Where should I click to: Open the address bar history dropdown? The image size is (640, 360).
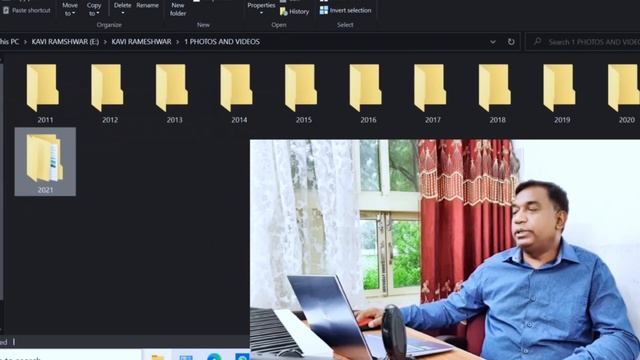point(493,42)
